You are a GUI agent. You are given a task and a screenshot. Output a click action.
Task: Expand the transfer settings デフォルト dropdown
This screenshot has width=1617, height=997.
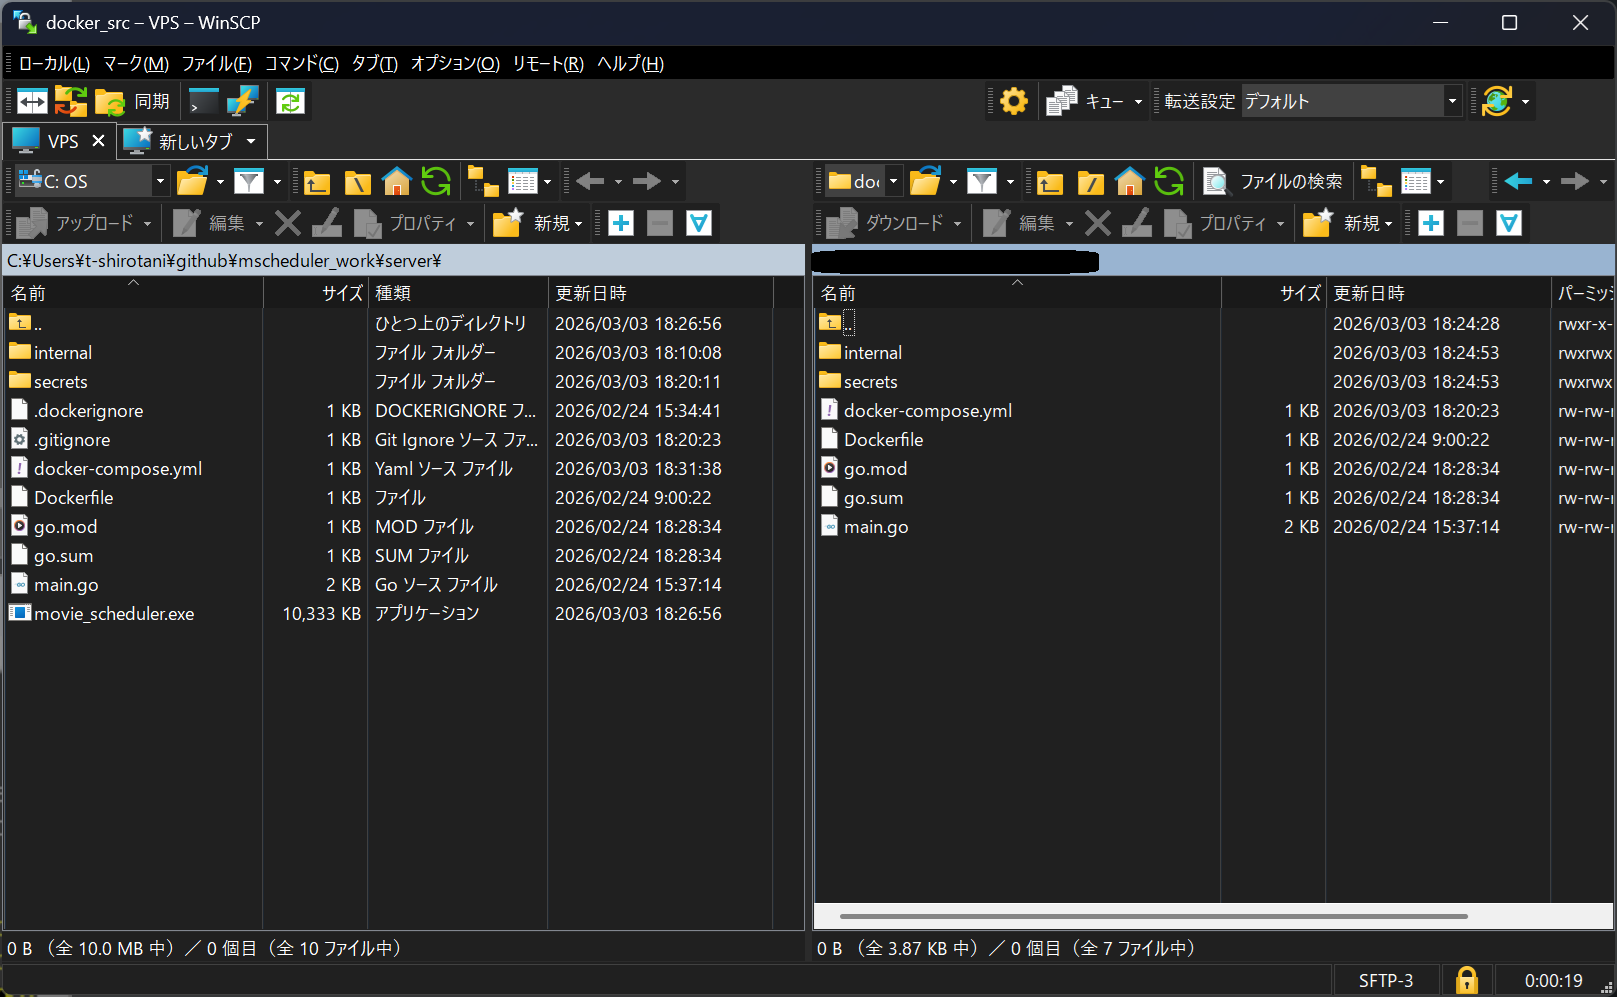coord(1452,101)
